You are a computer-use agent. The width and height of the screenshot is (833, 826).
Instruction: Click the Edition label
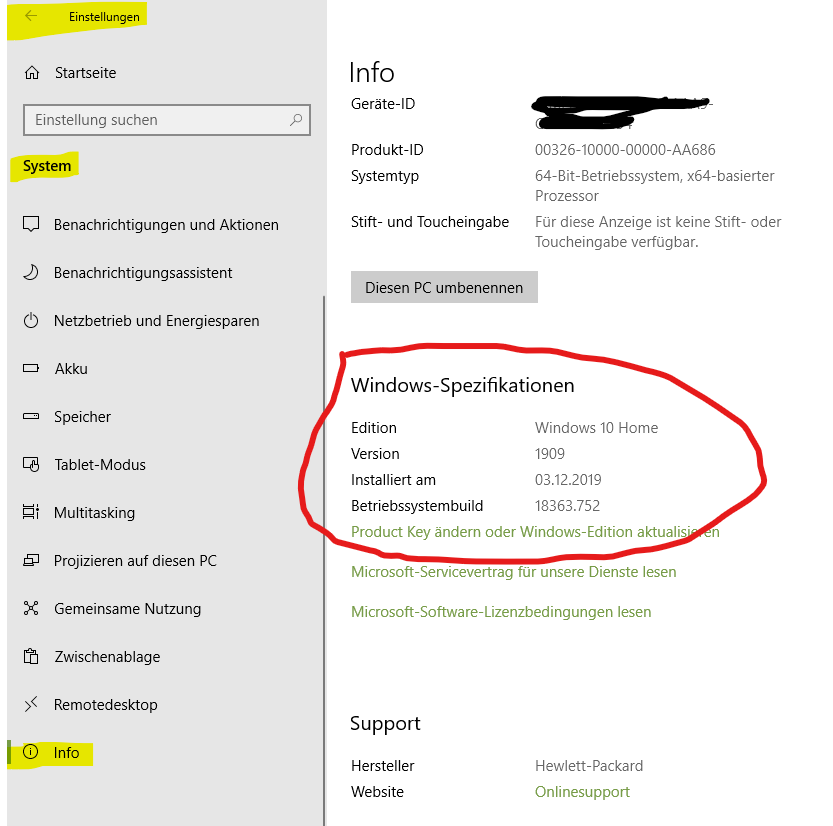(x=374, y=428)
